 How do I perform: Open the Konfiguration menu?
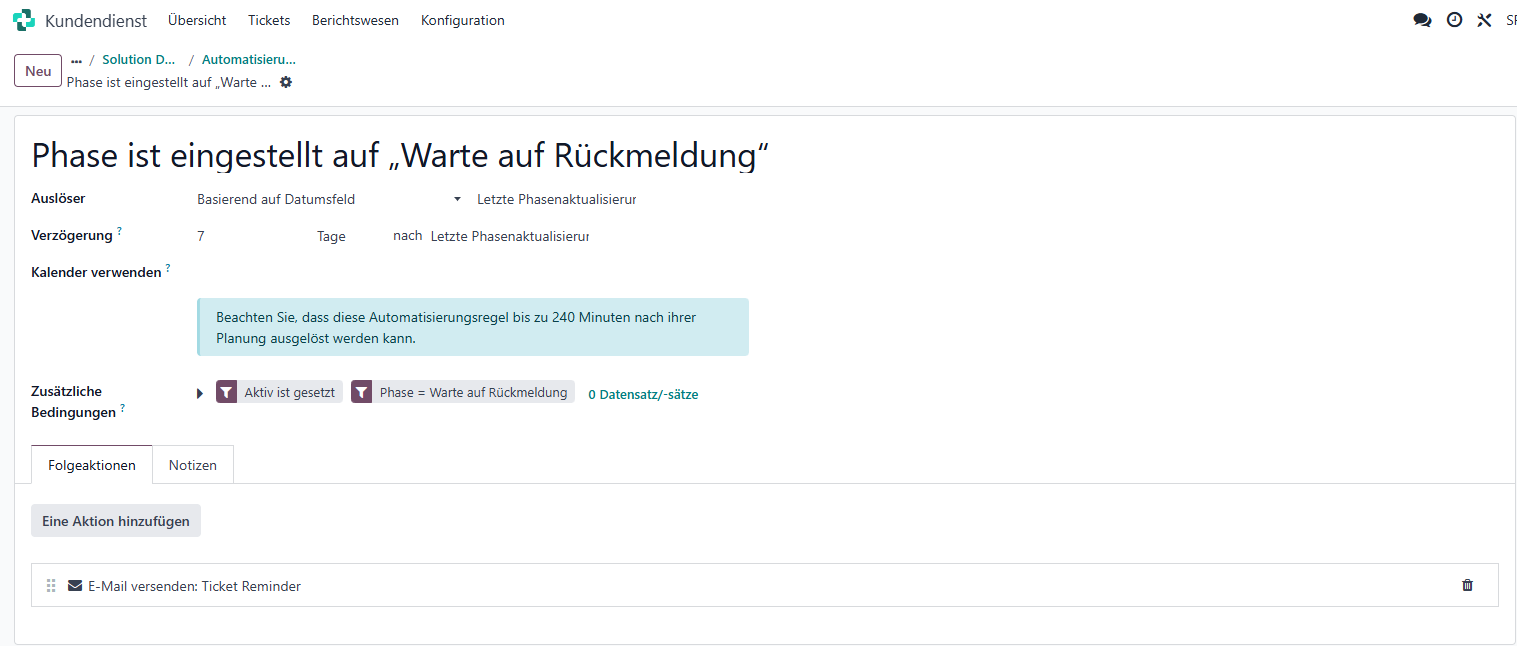(463, 20)
